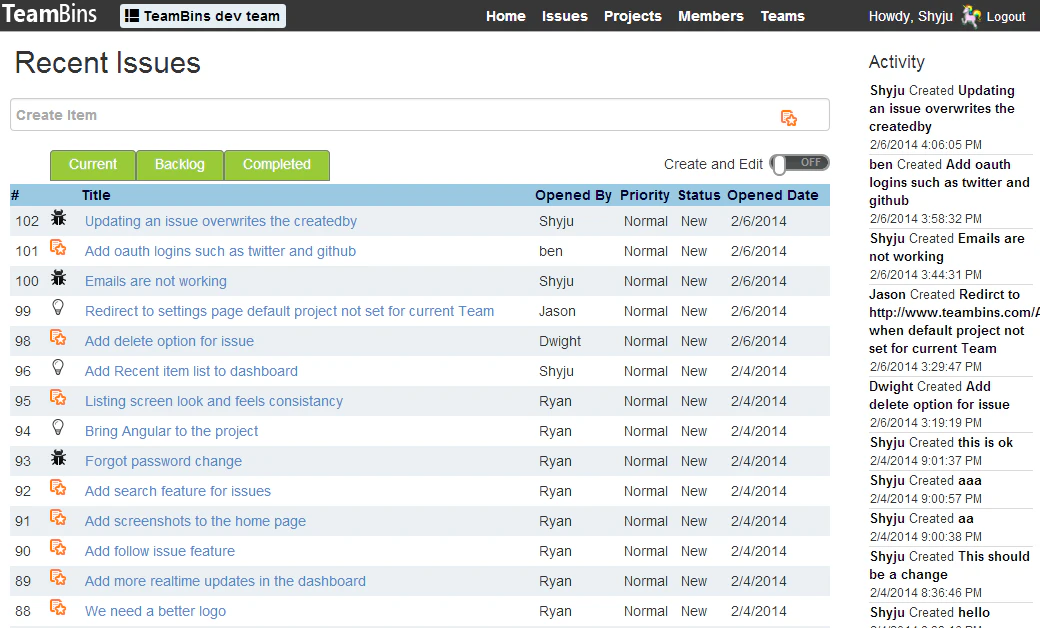Click the lightbulb icon for issue 94
Image resolution: width=1040 pixels, height=628 pixels.
tap(58, 428)
